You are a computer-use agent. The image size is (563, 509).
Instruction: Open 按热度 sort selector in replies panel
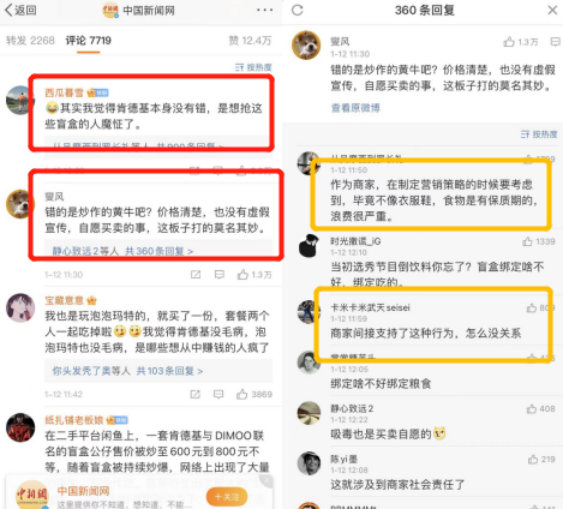coord(539,134)
